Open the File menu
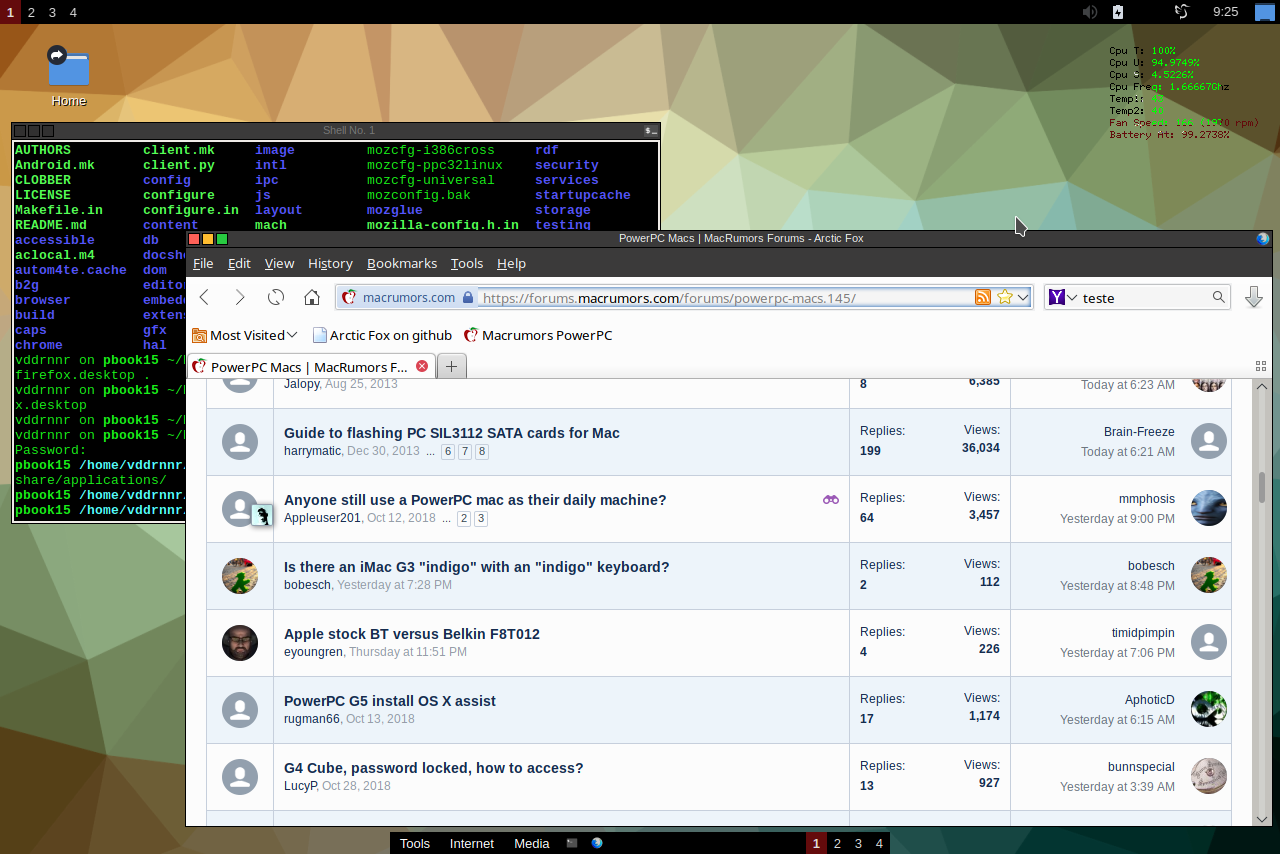This screenshot has width=1280, height=854. click(203, 263)
